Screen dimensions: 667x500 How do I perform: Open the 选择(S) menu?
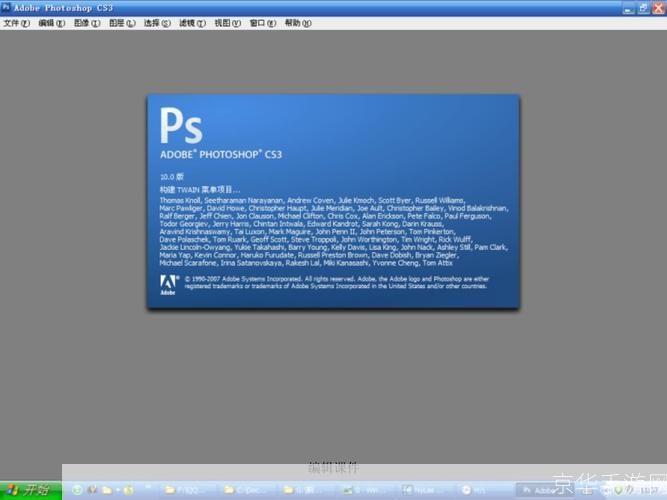click(157, 23)
